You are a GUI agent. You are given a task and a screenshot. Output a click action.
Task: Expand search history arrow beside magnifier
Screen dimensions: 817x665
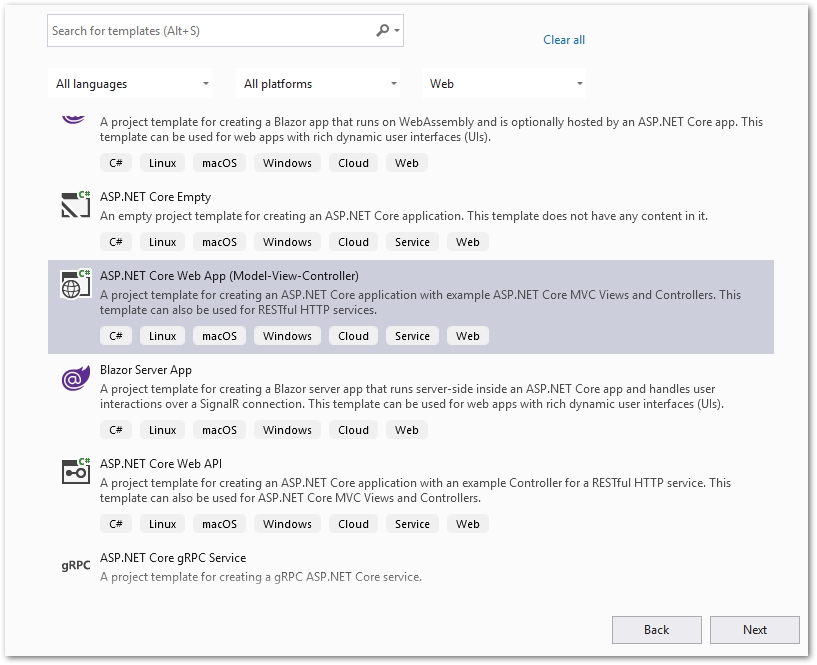click(398, 31)
